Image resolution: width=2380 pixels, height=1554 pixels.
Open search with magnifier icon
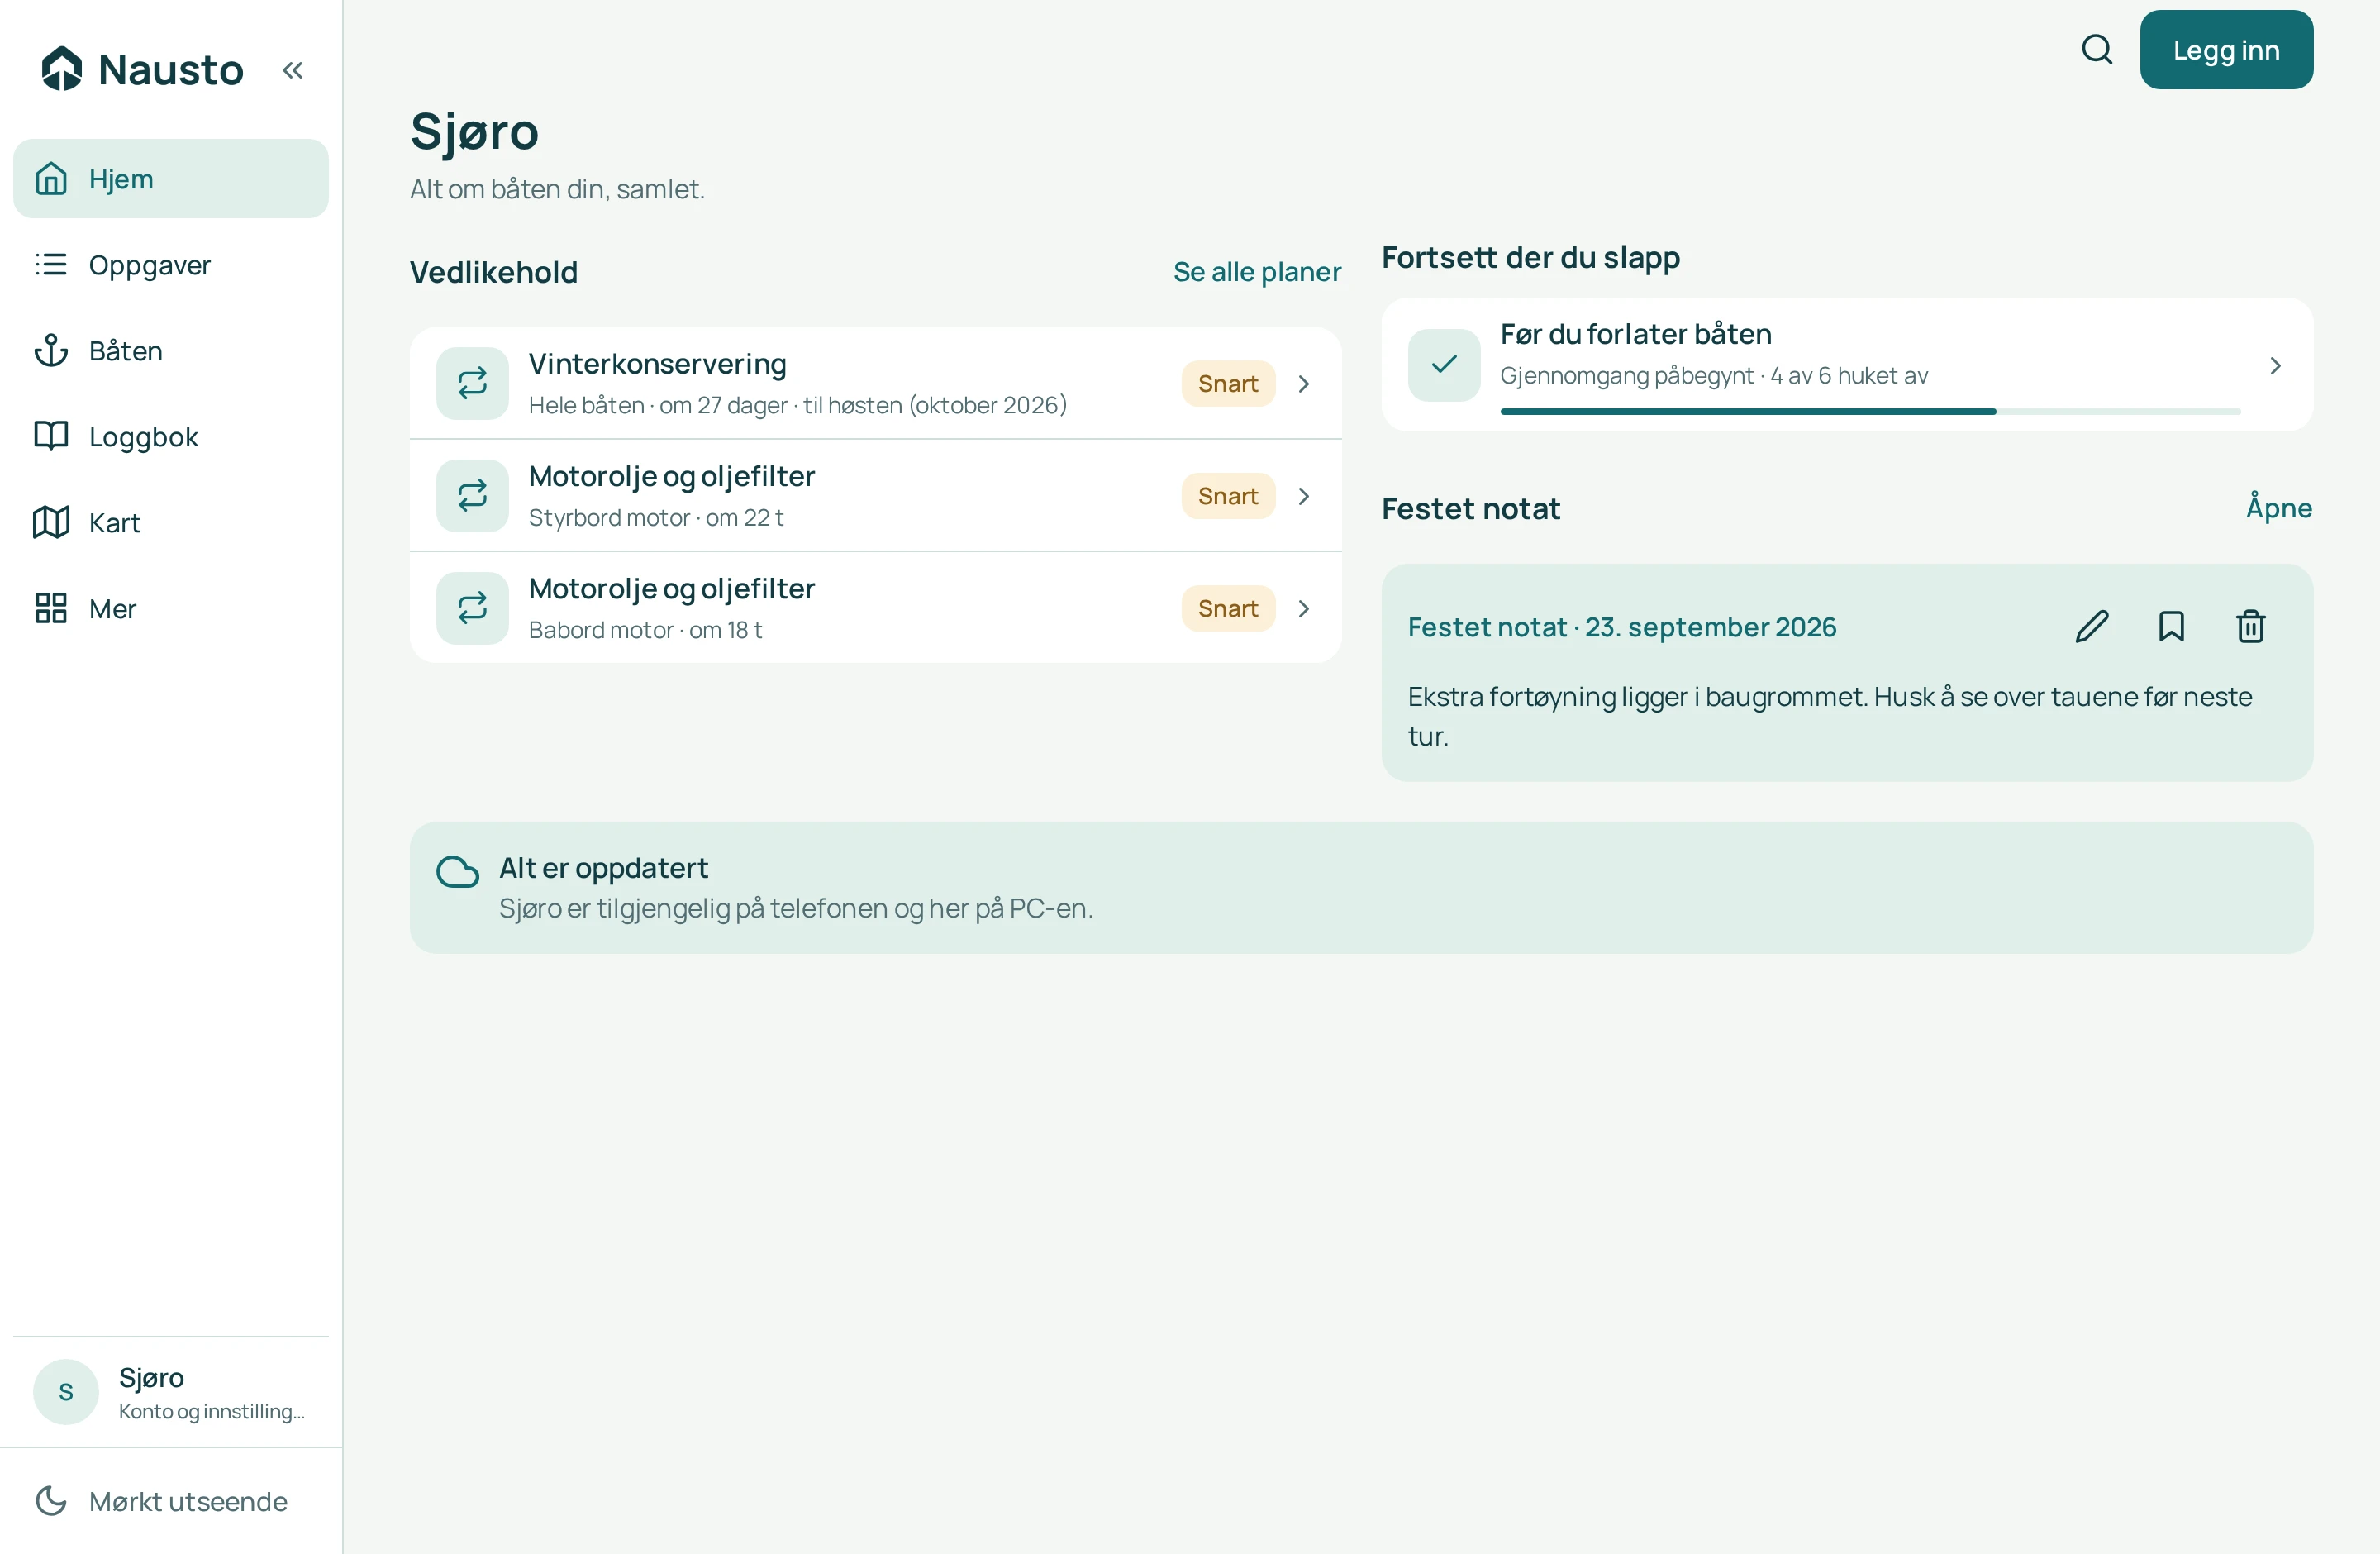click(2097, 50)
